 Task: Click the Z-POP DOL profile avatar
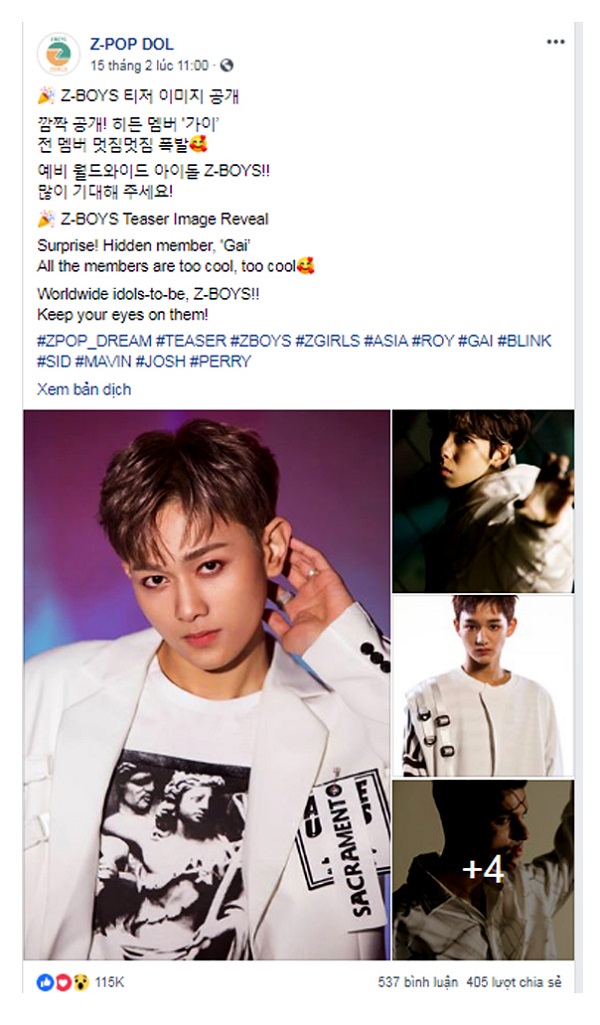(x=59, y=54)
